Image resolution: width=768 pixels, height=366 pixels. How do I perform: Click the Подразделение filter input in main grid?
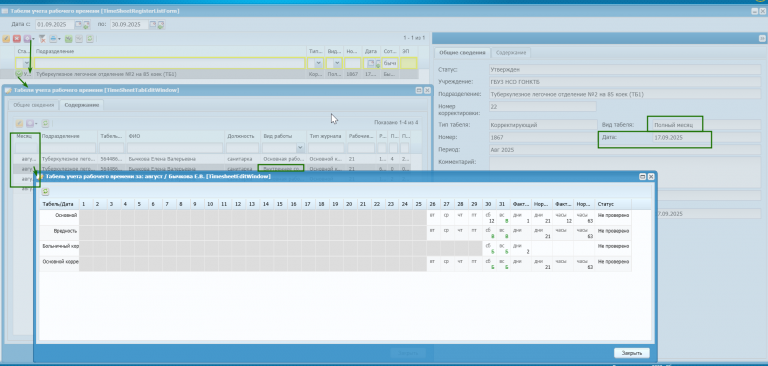tap(169, 63)
